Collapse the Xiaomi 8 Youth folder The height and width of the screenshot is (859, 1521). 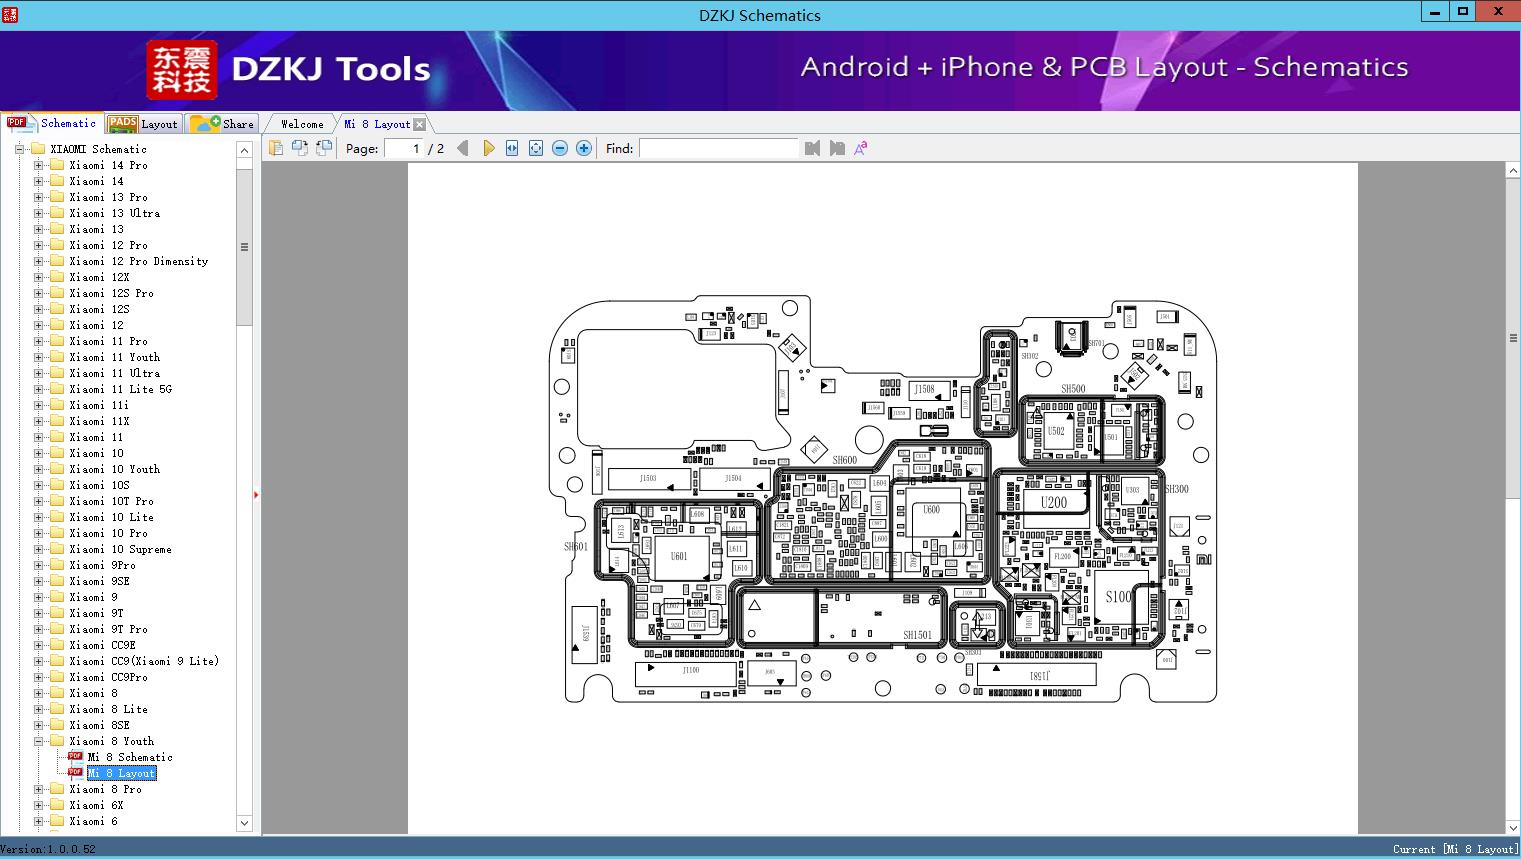pyautogui.click(x=38, y=741)
